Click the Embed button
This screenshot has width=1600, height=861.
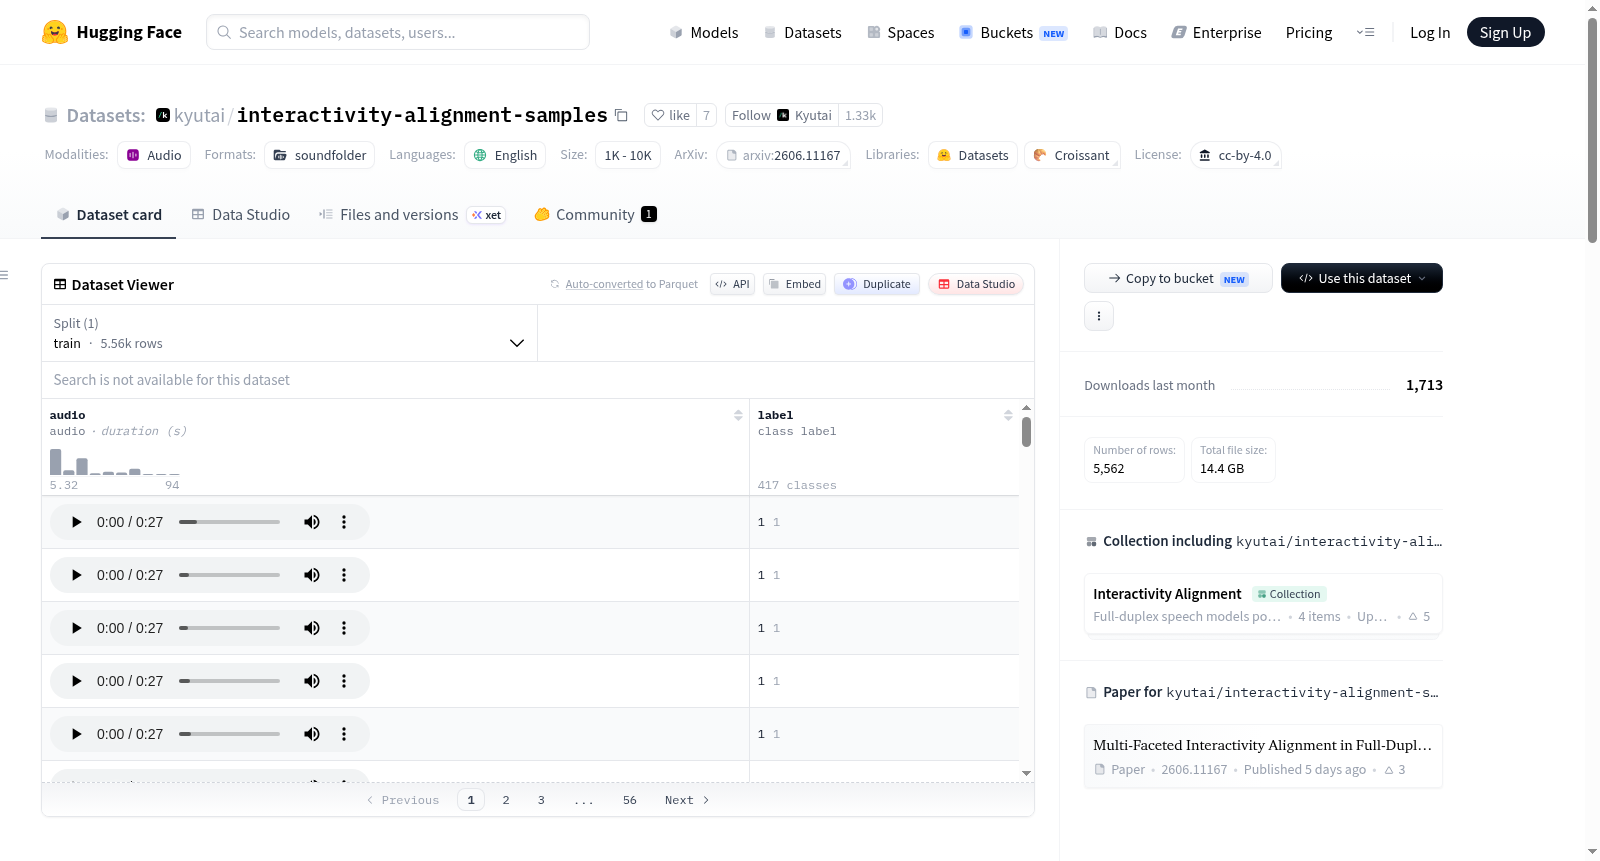coord(794,284)
